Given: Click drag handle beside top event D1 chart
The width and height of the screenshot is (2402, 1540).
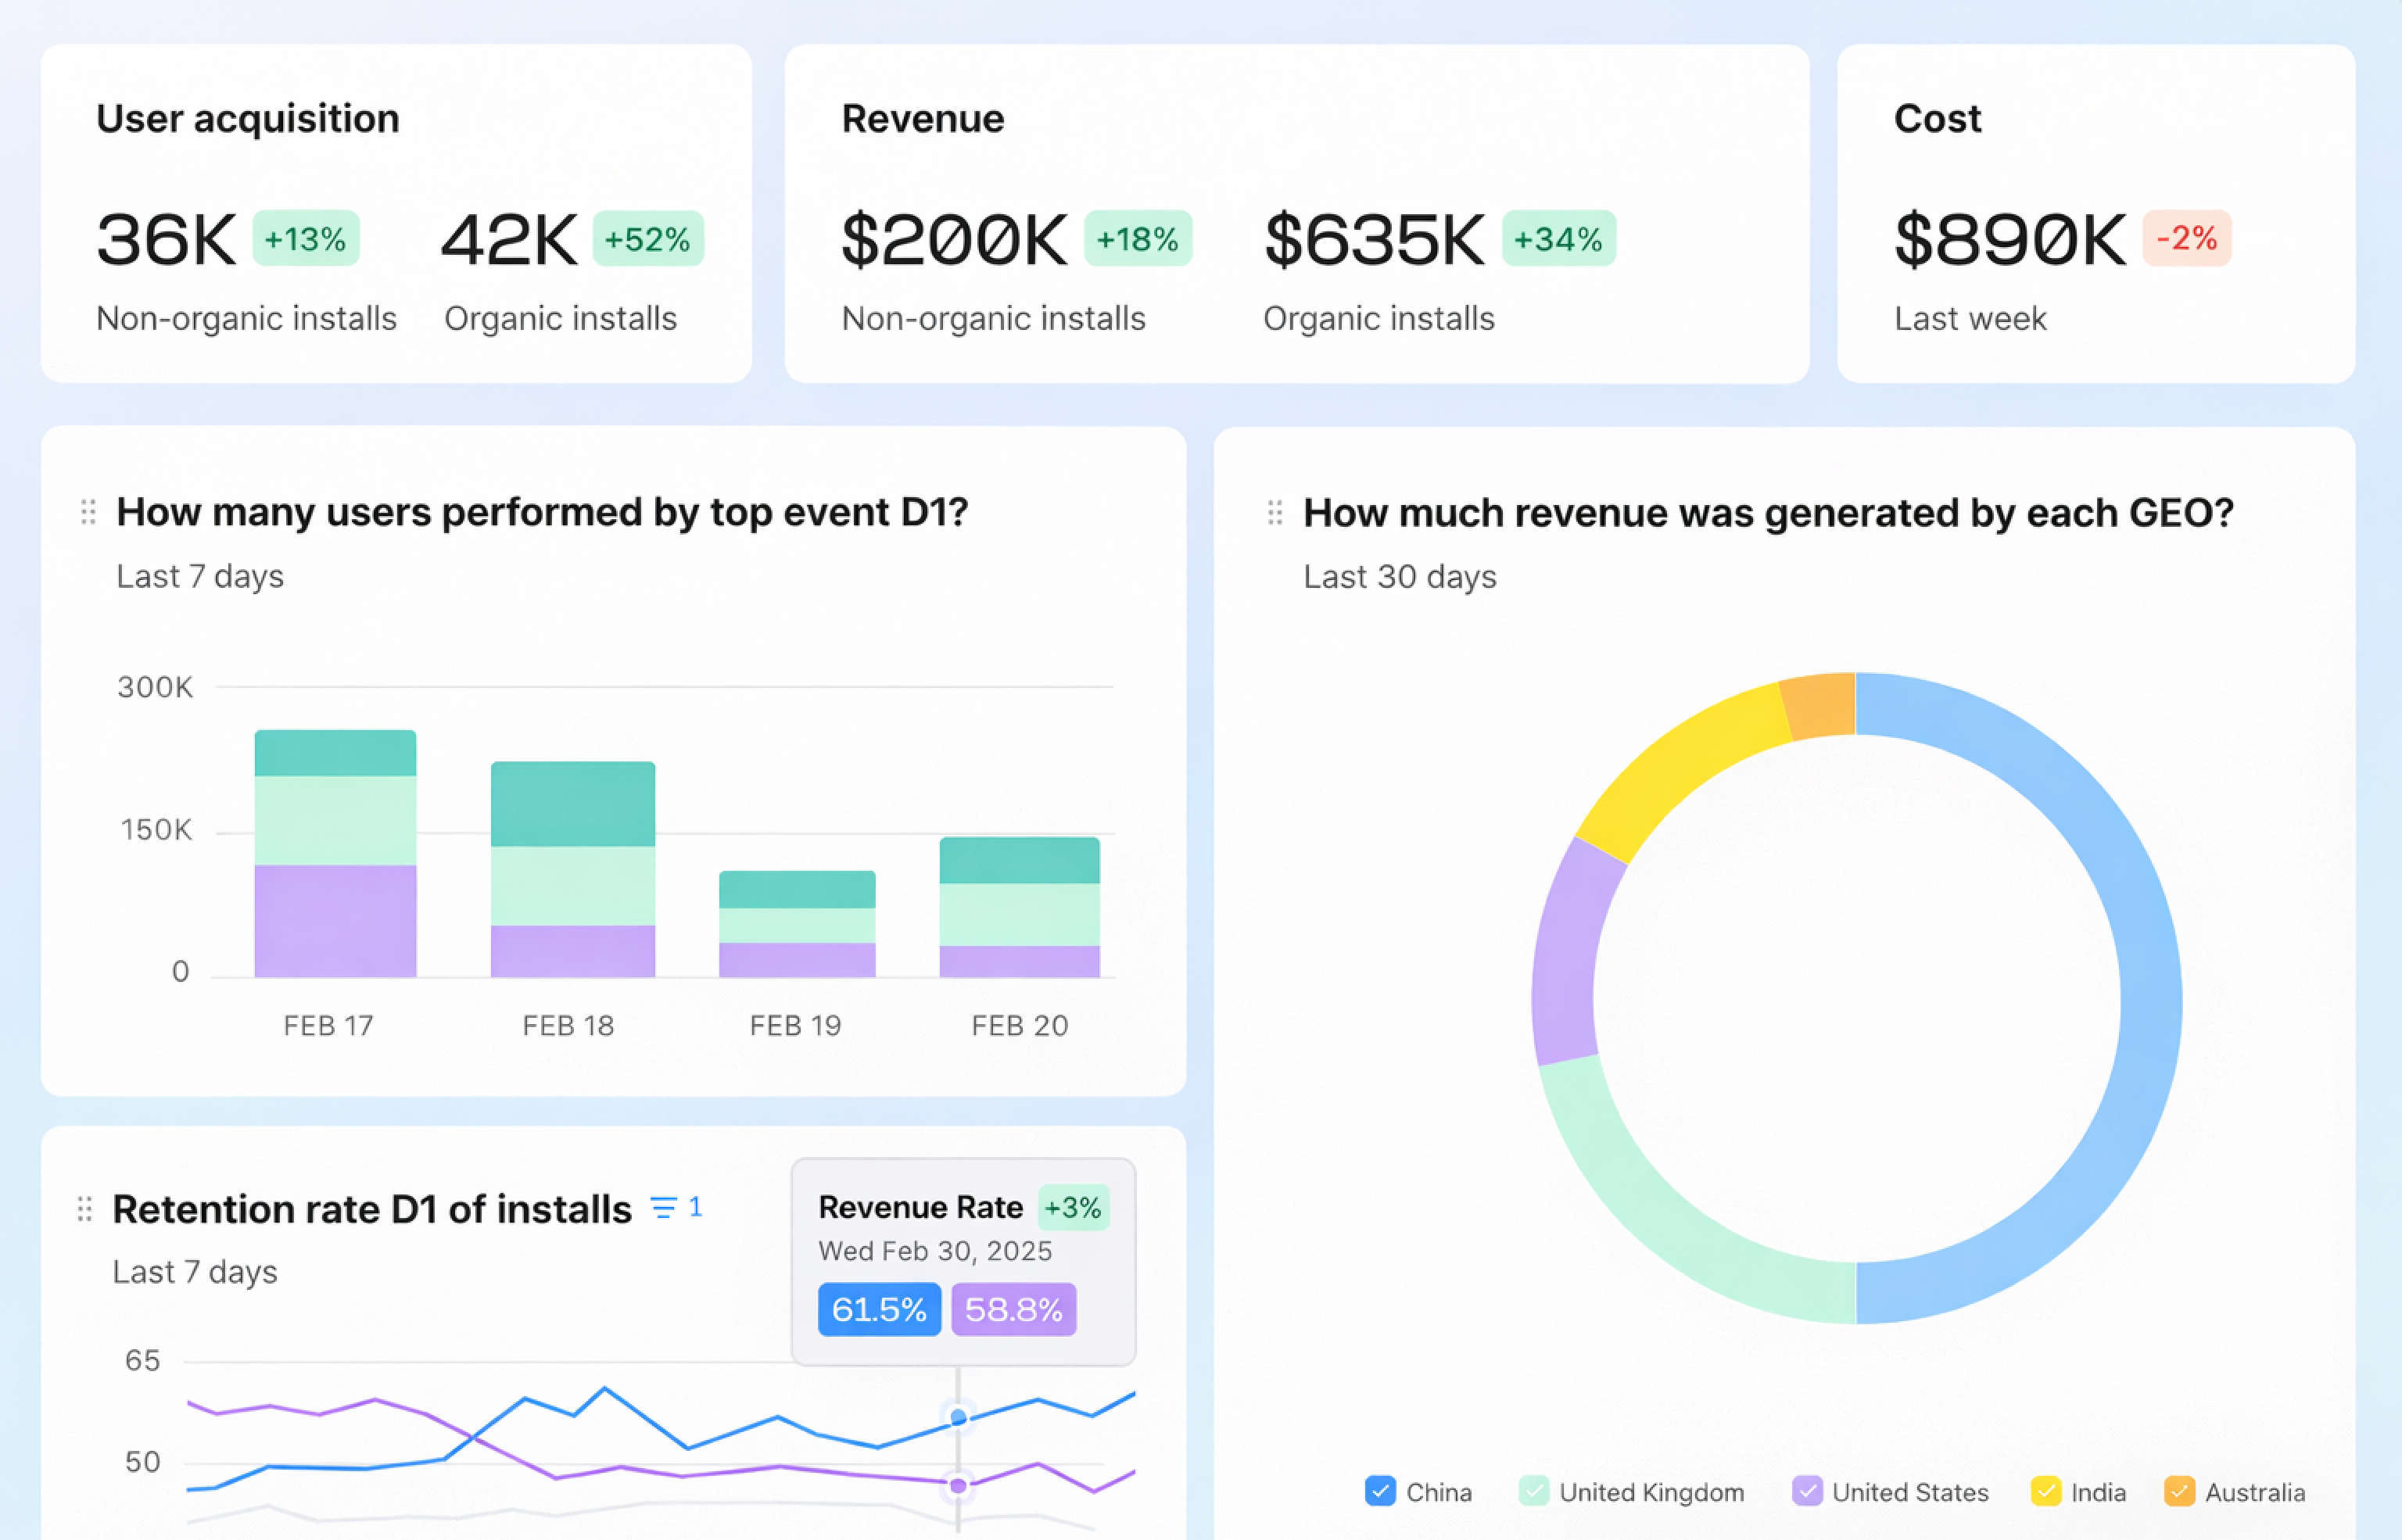Looking at the screenshot, I should 88,512.
